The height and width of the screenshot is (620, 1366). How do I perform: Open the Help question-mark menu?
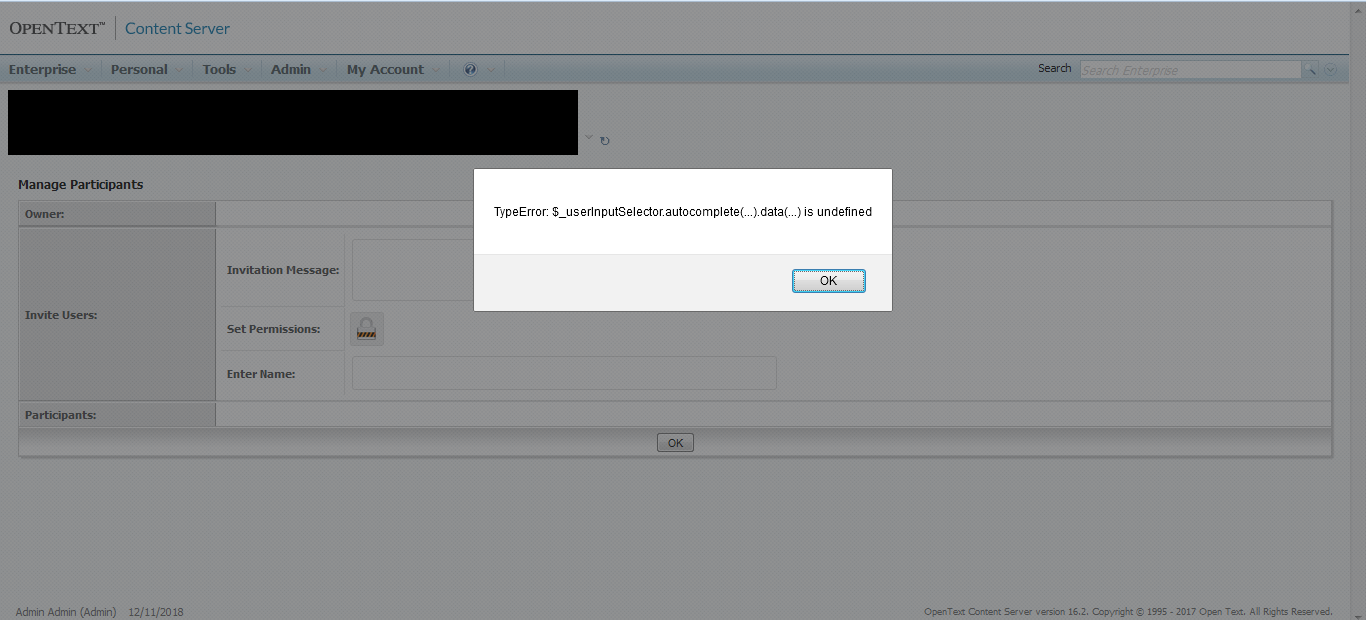tap(479, 69)
